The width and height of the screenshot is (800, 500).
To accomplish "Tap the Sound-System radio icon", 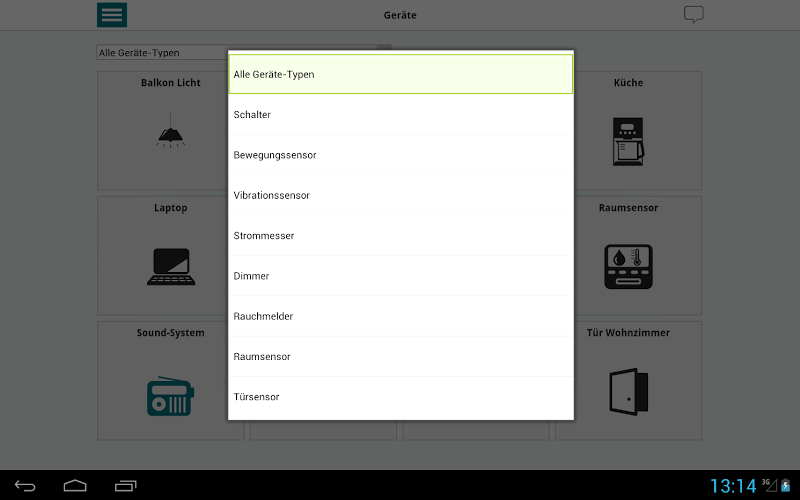I will pyautogui.click(x=170, y=396).
